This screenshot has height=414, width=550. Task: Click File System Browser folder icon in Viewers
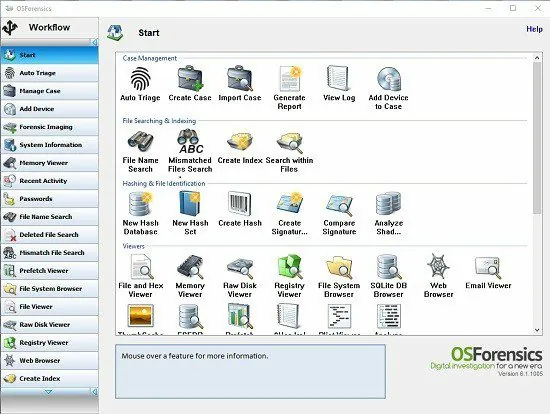[339, 268]
